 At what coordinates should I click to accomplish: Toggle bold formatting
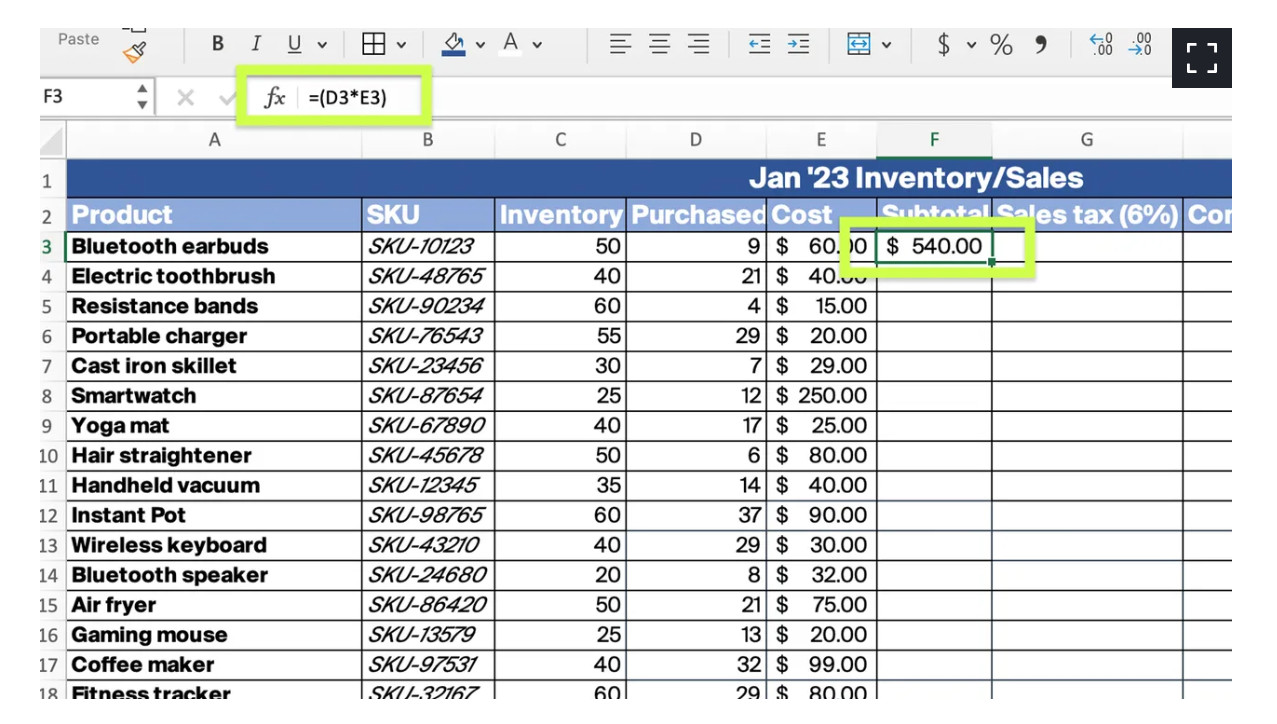[217, 44]
